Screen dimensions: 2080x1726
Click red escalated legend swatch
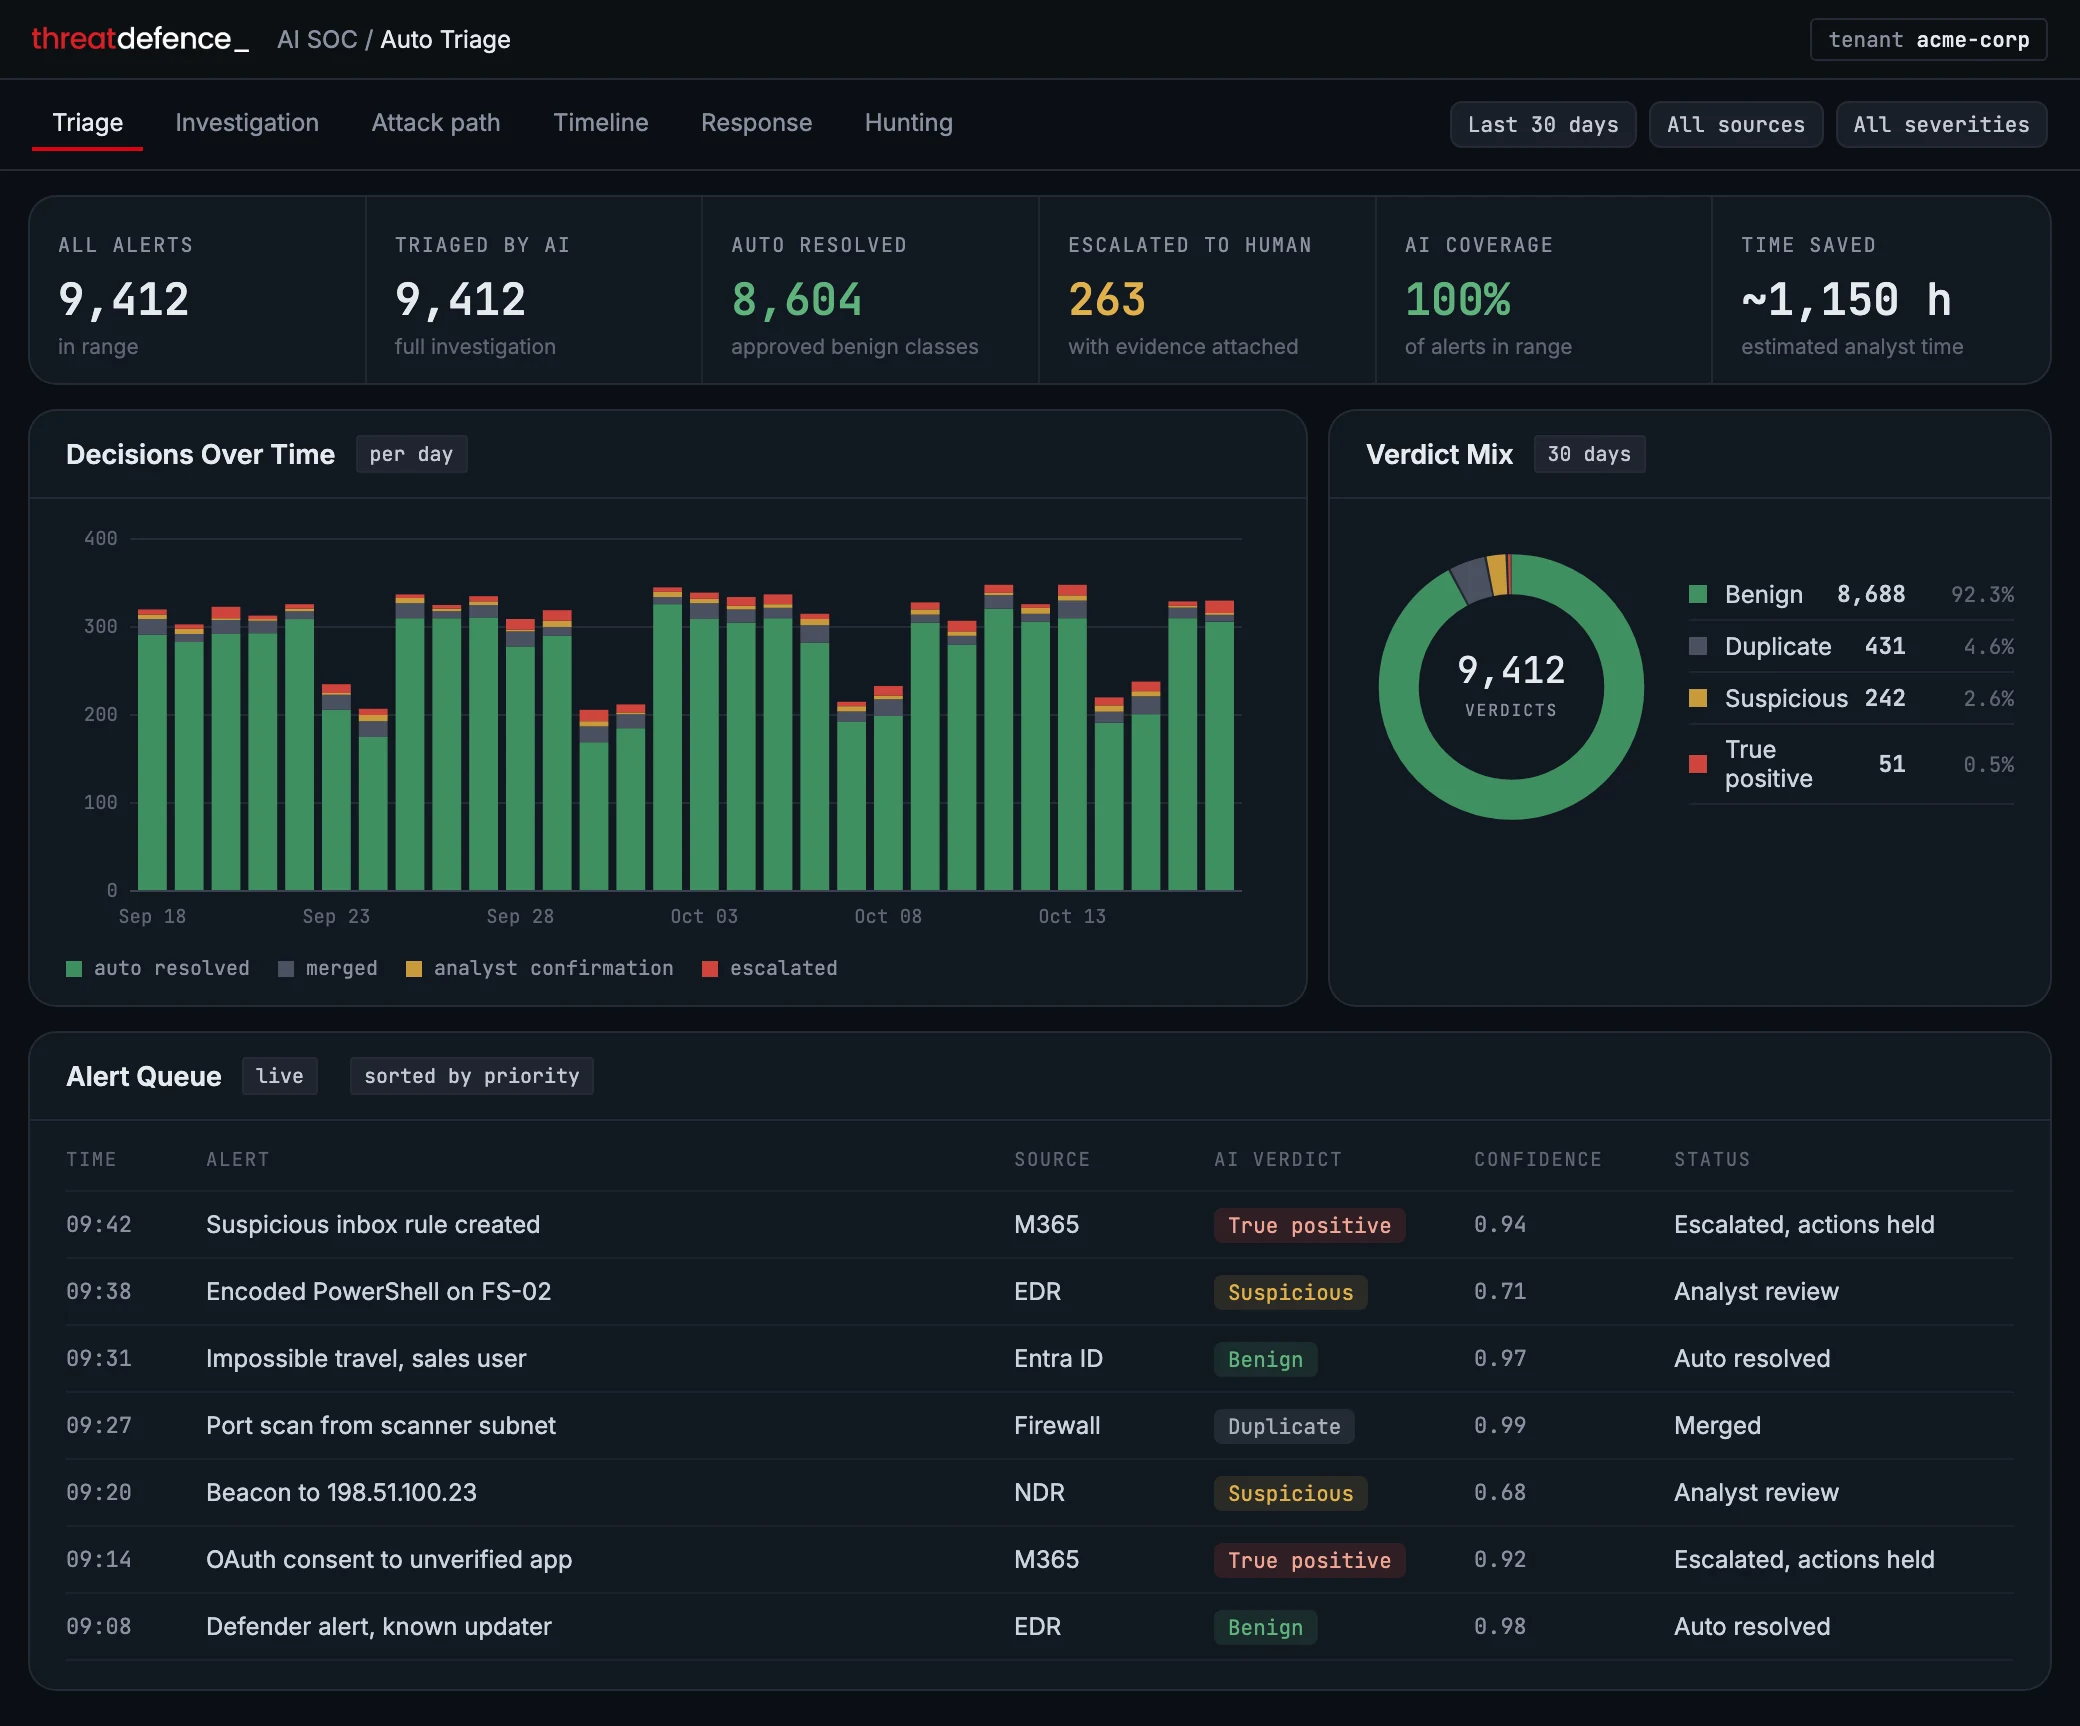[x=710, y=969]
